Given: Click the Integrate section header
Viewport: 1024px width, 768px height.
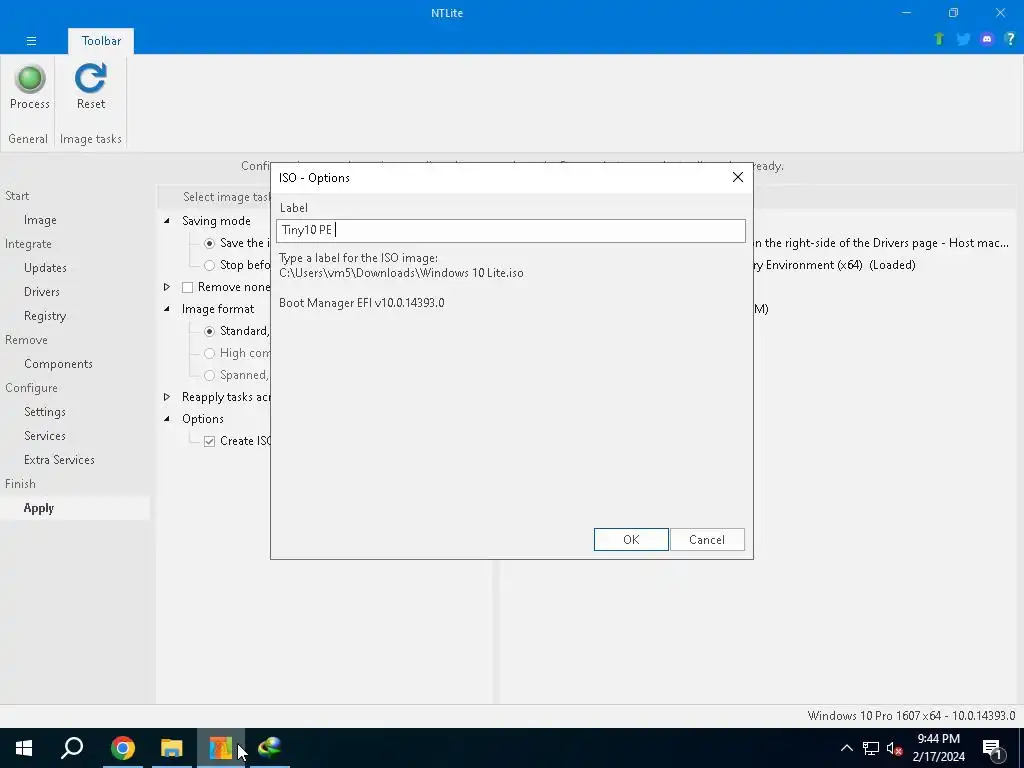Looking at the screenshot, I should [x=28, y=244].
